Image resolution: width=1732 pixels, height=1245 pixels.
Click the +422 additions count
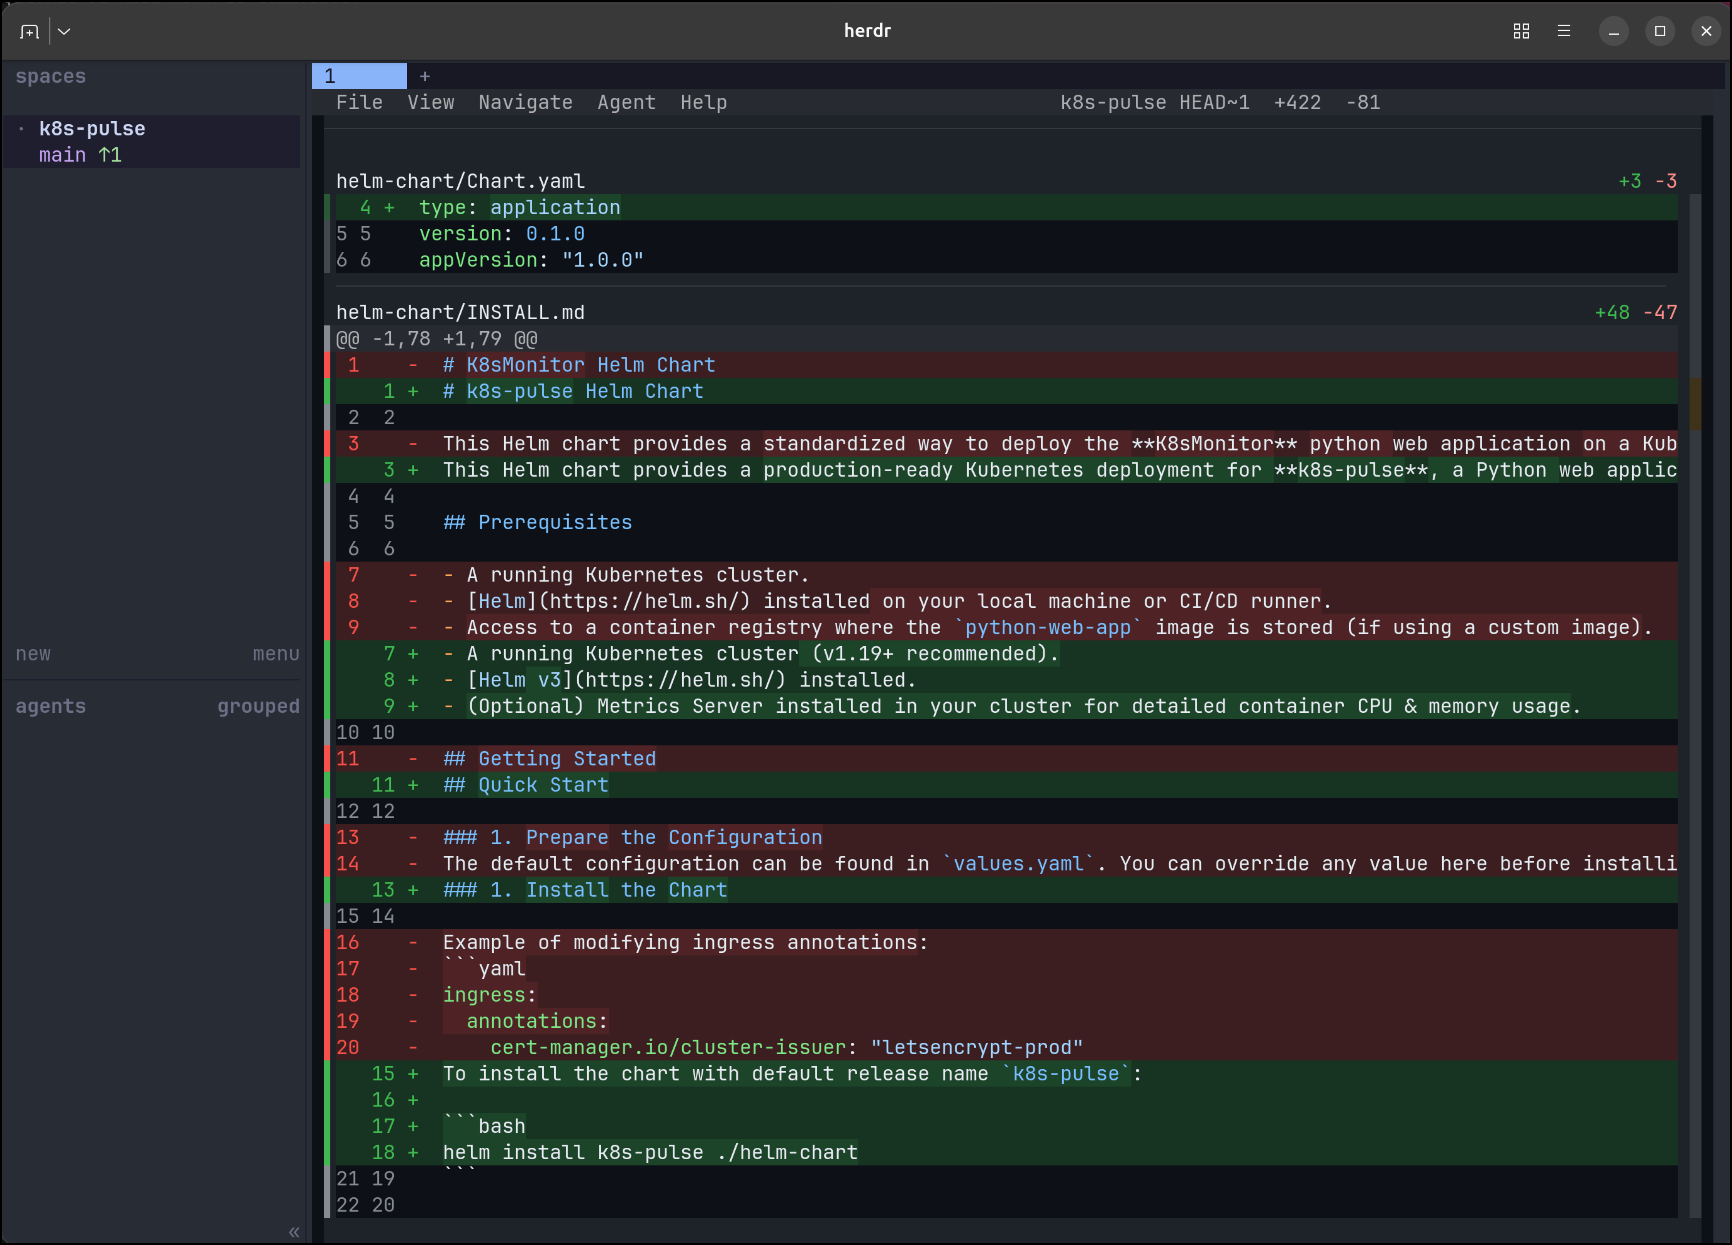pyautogui.click(x=1297, y=102)
